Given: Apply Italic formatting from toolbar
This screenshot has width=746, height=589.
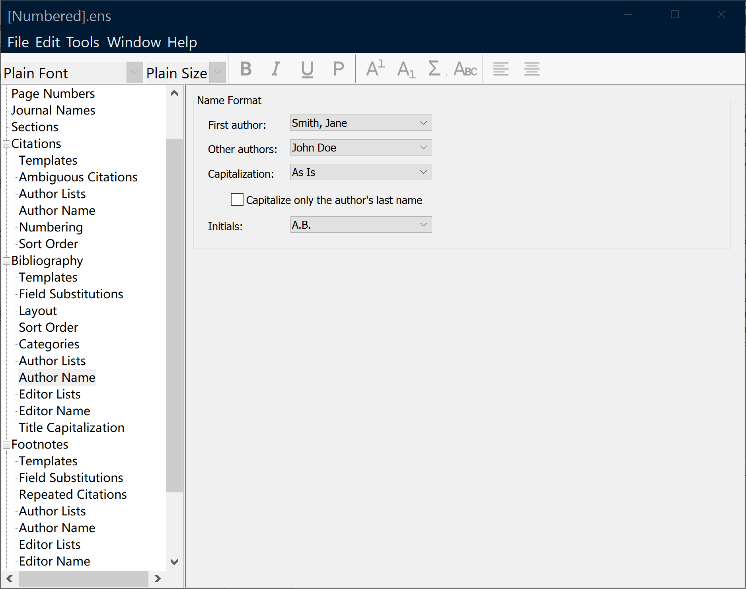Looking at the screenshot, I should click(276, 69).
